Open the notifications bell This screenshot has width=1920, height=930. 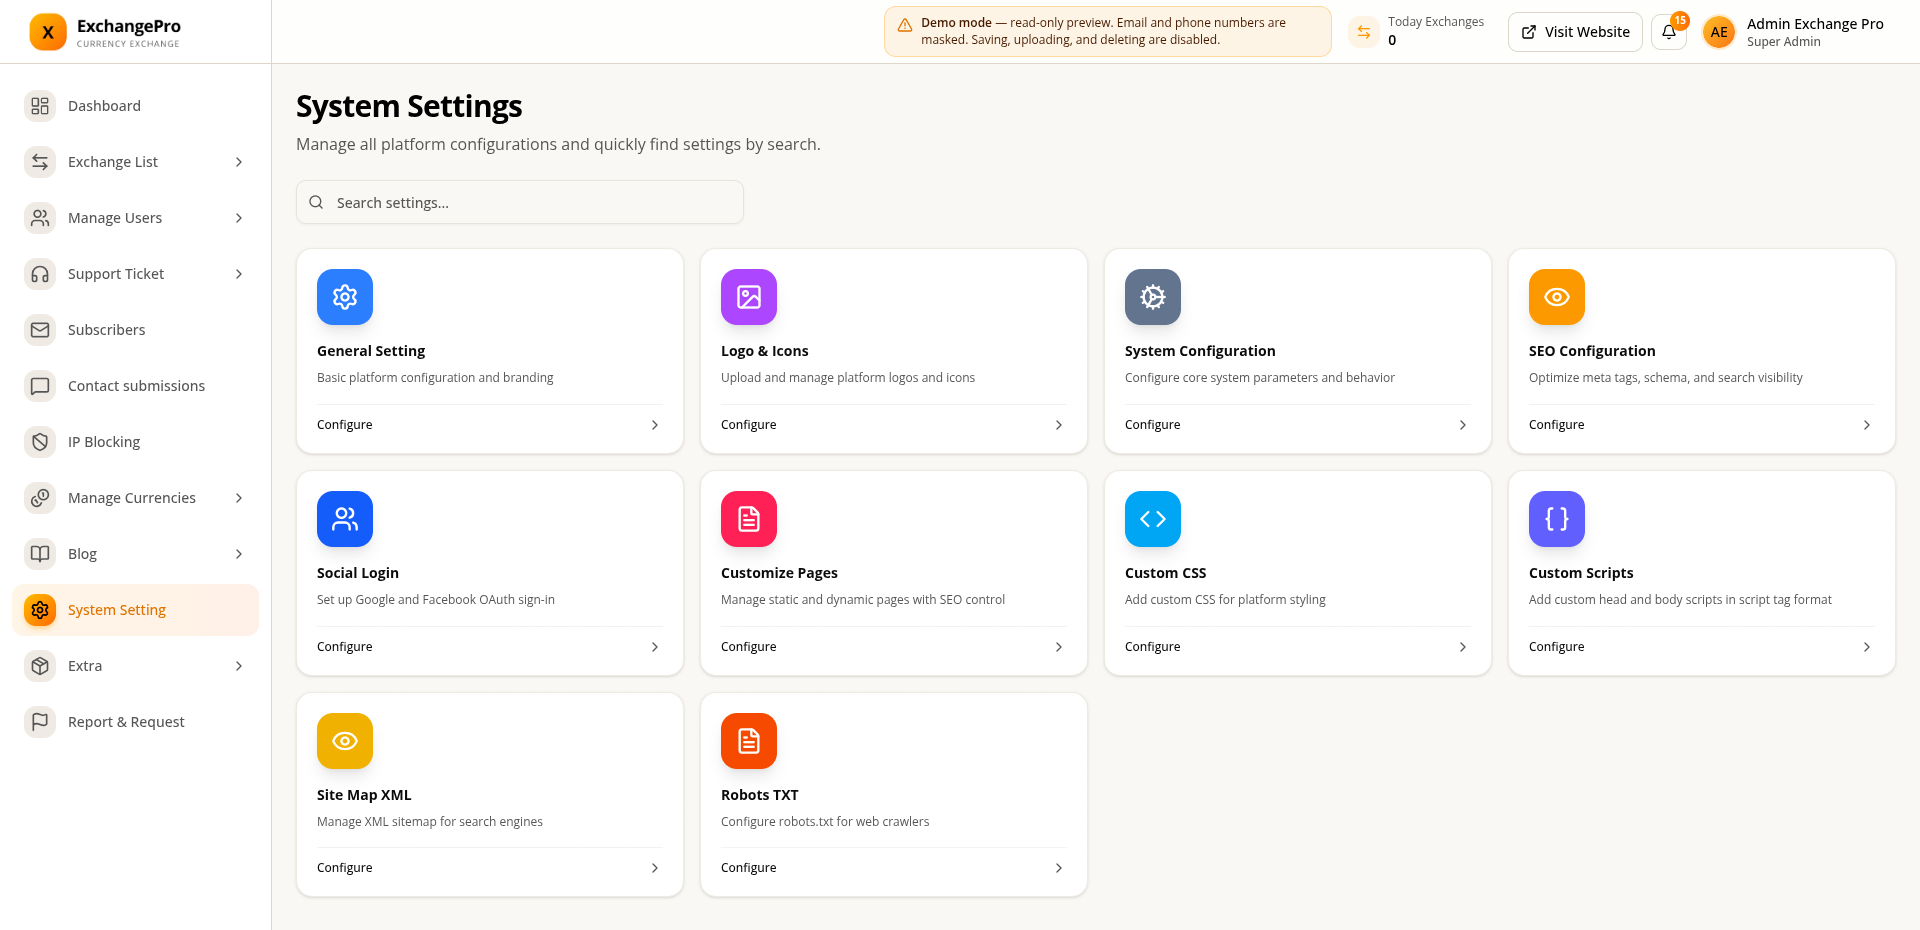(1669, 32)
